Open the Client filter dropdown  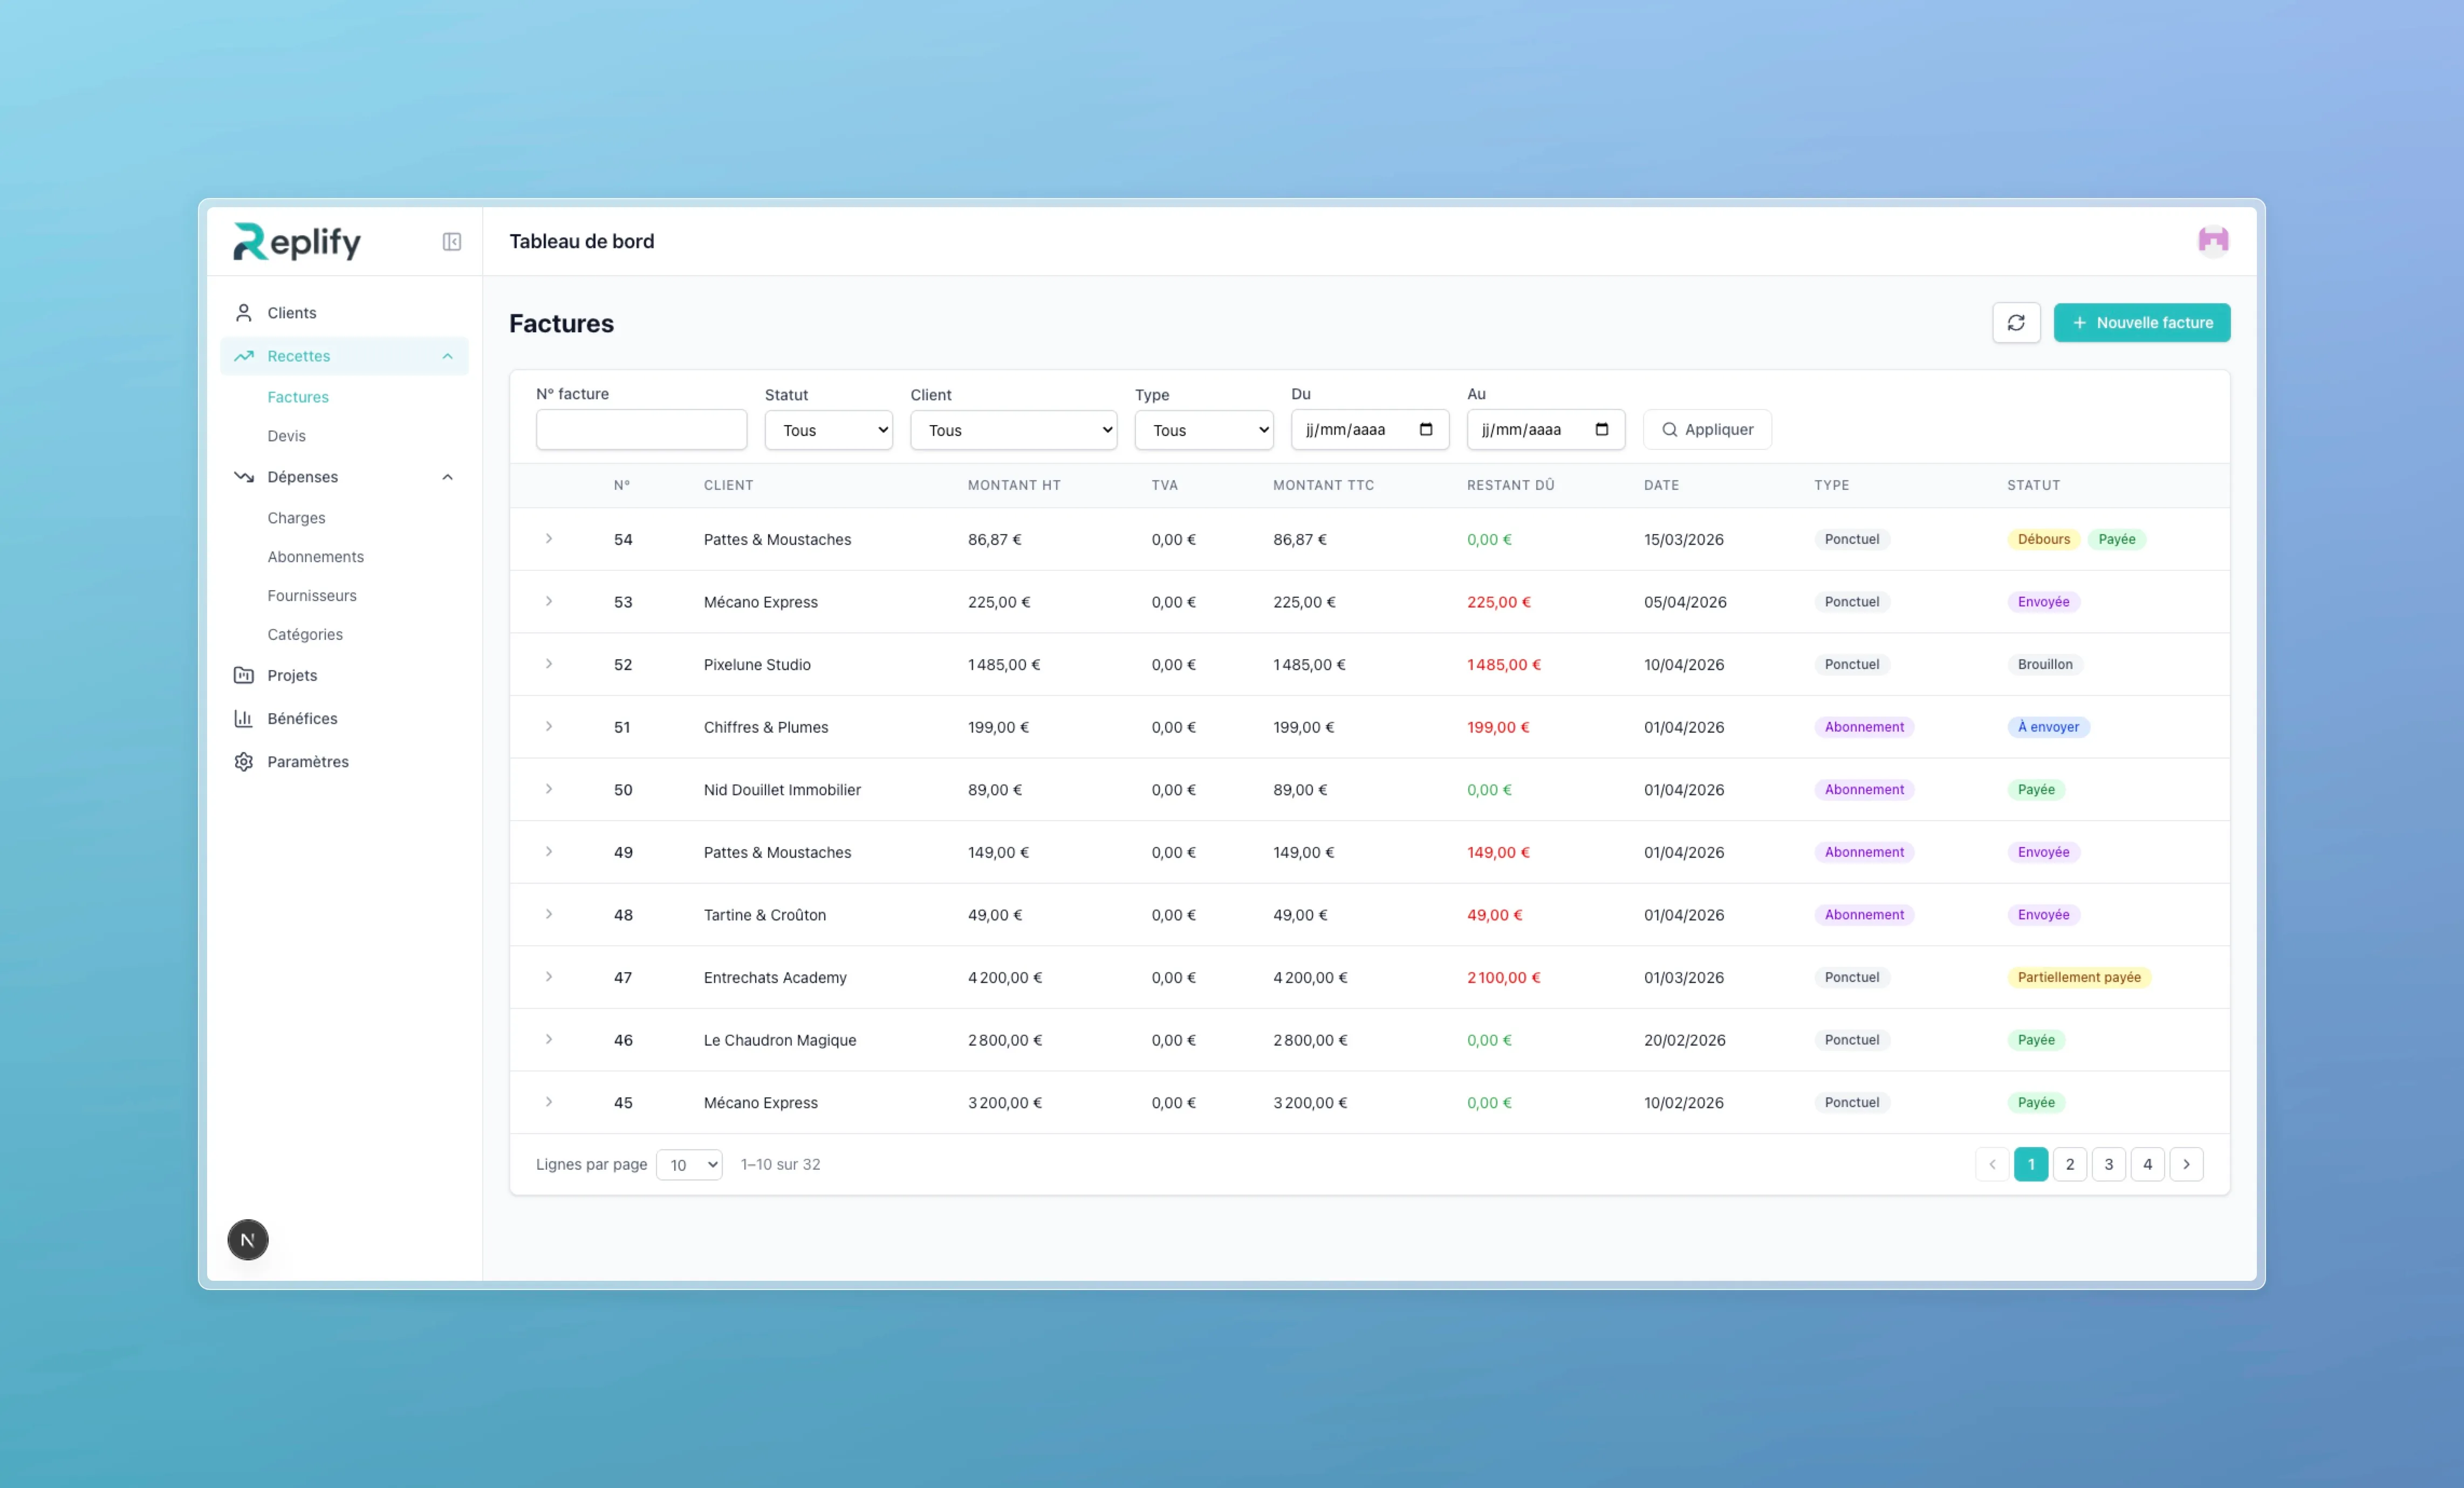click(x=1013, y=429)
